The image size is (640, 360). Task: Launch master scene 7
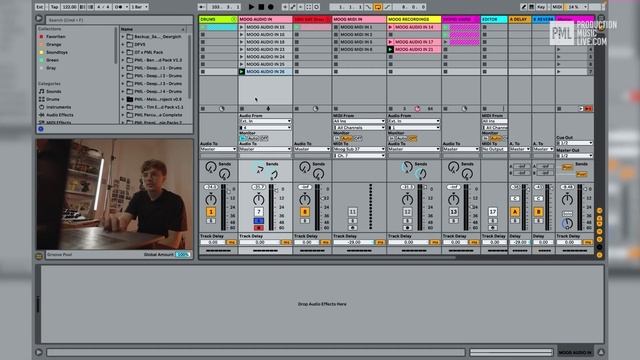tap(559, 71)
